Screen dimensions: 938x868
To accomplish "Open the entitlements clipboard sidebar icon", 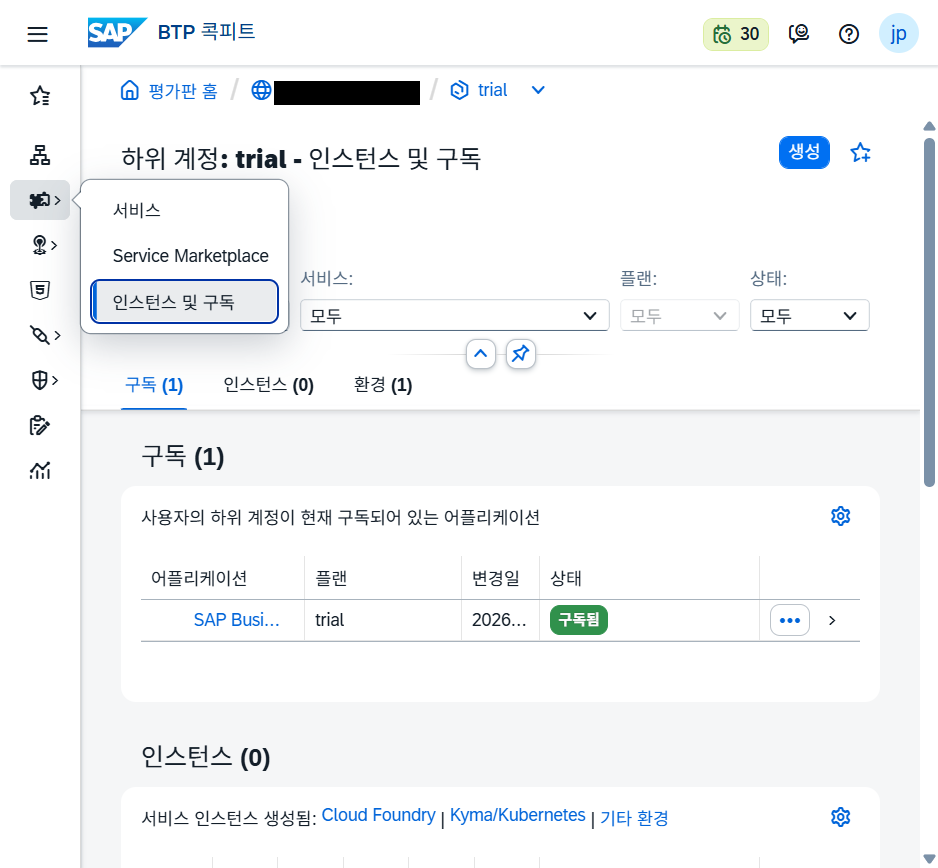I will point(39,425).
